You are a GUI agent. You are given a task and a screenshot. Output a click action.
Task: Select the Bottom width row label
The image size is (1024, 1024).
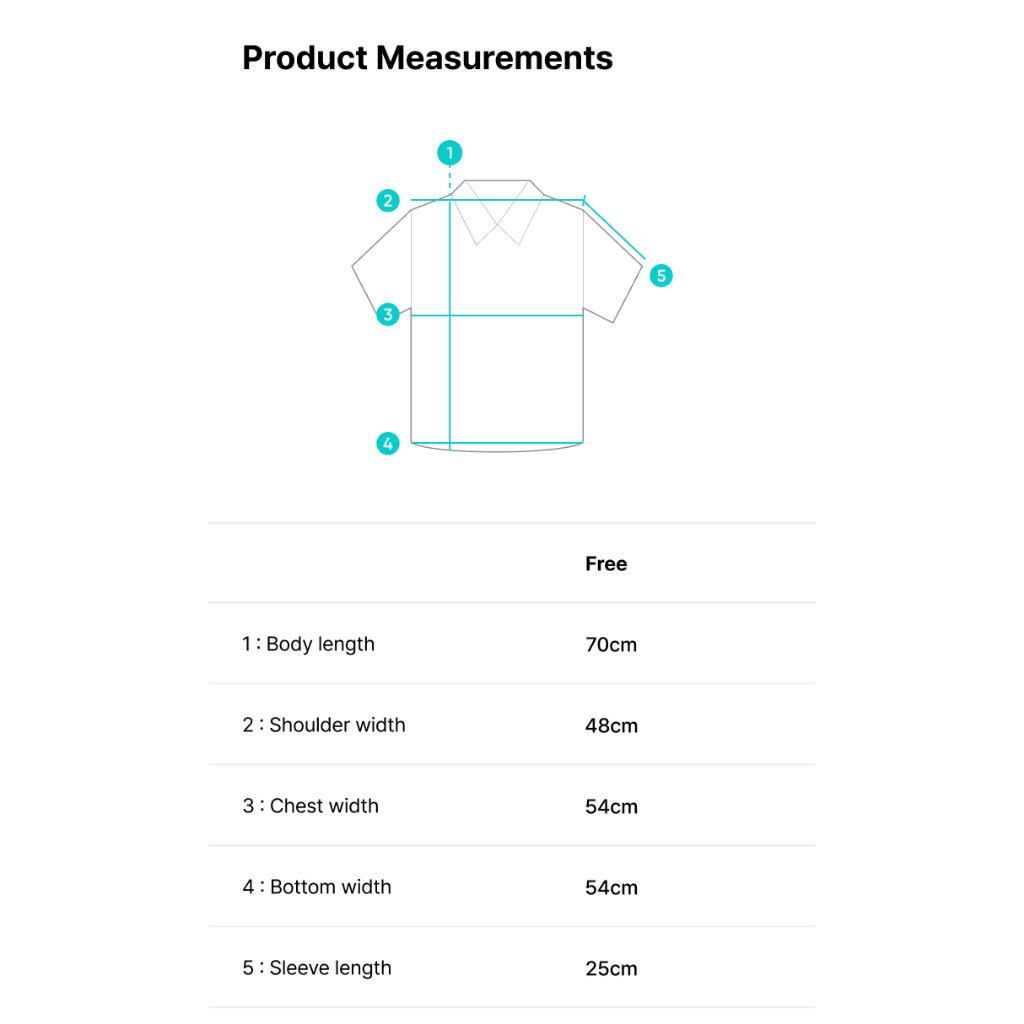point(316,888)
